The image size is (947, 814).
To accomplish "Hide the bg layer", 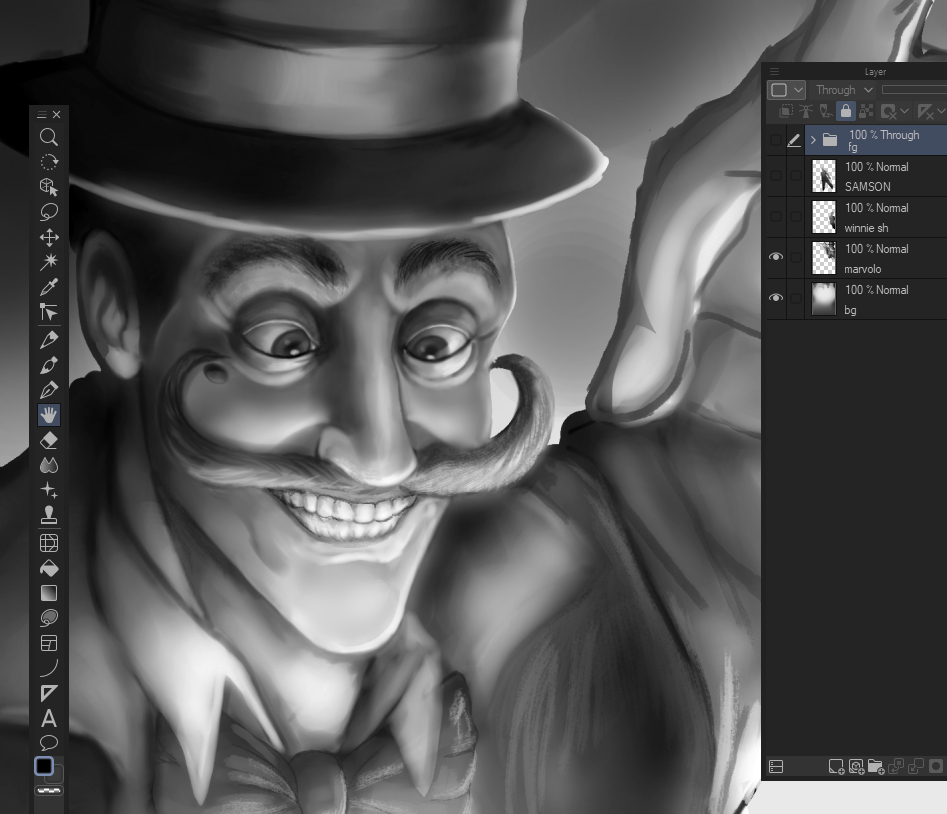I will point(776,298).
